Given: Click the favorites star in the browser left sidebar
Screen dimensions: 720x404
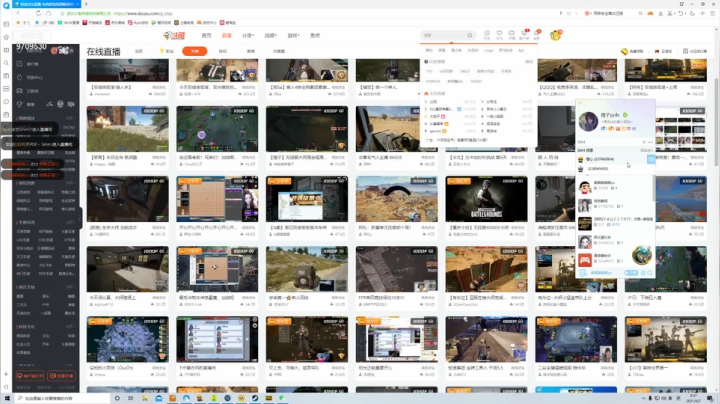Looking at the screenshot, I should 6,37.
